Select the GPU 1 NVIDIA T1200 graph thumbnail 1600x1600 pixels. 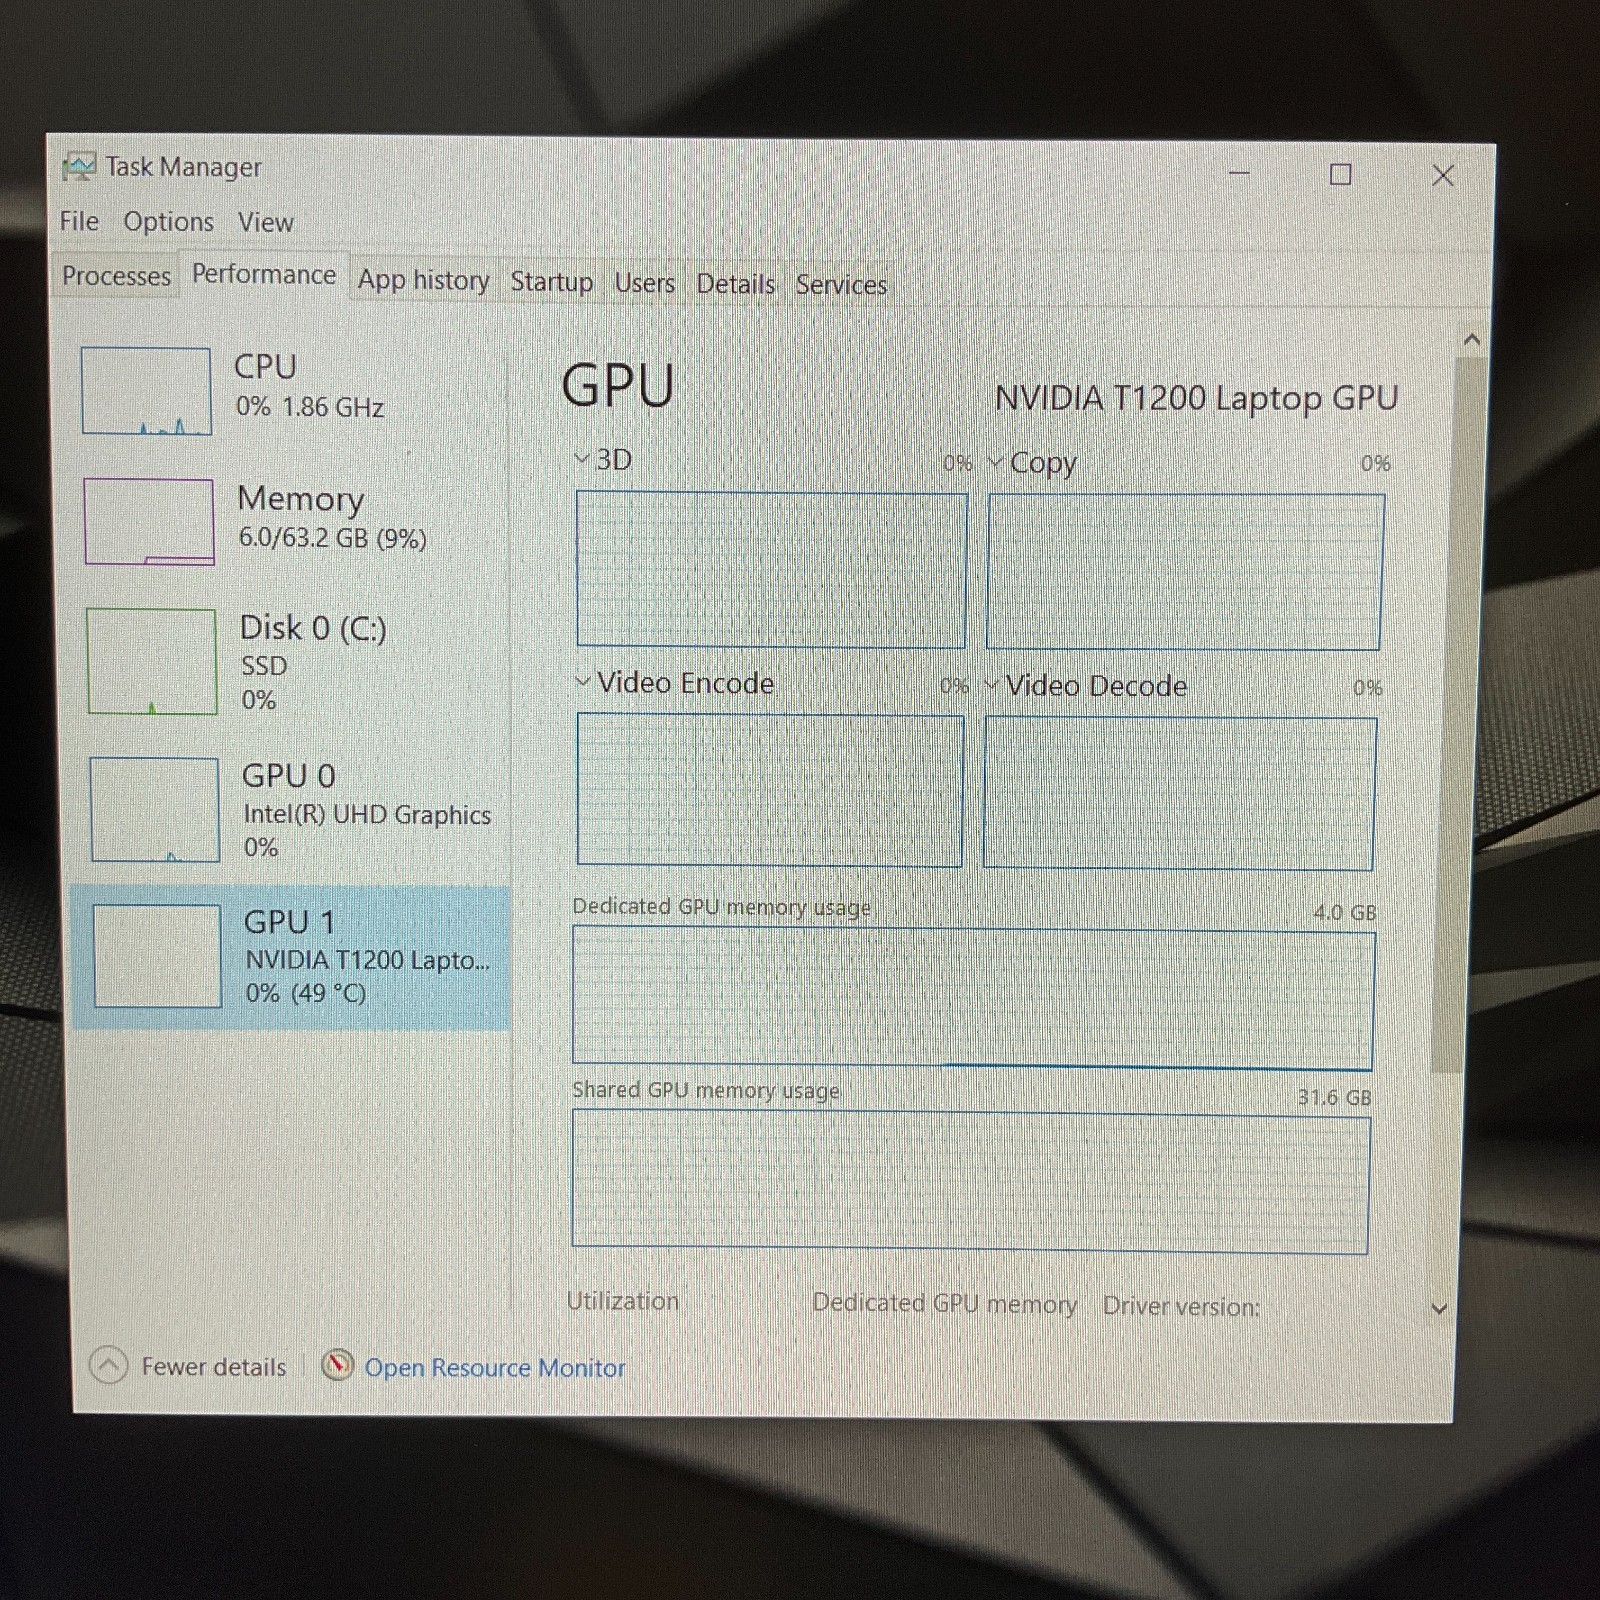[157, 956]
